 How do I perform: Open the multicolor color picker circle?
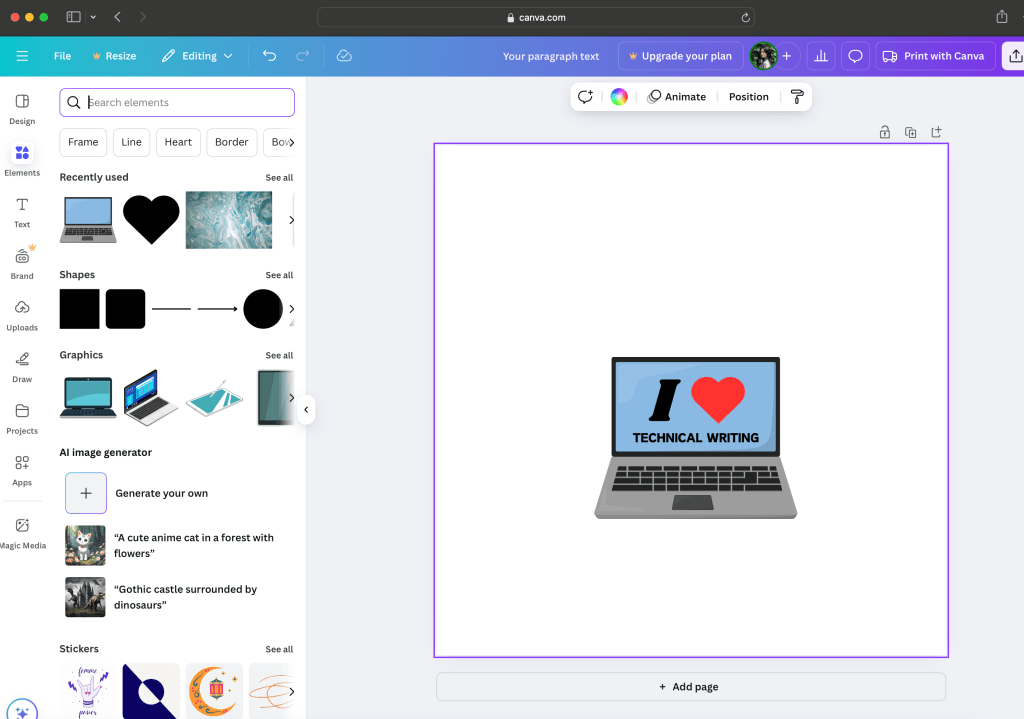[x=619, y=97]
